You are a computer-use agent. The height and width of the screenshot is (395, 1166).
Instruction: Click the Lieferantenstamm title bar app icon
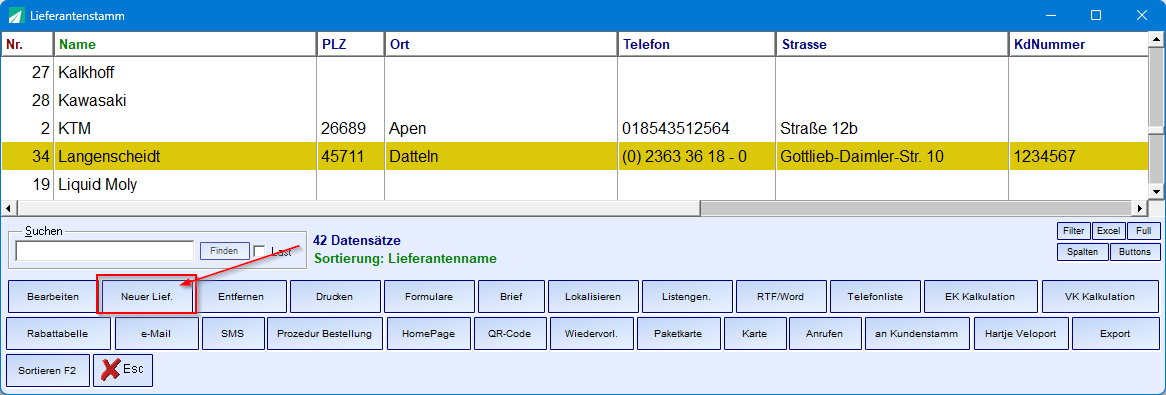click(x=15, y=15)
